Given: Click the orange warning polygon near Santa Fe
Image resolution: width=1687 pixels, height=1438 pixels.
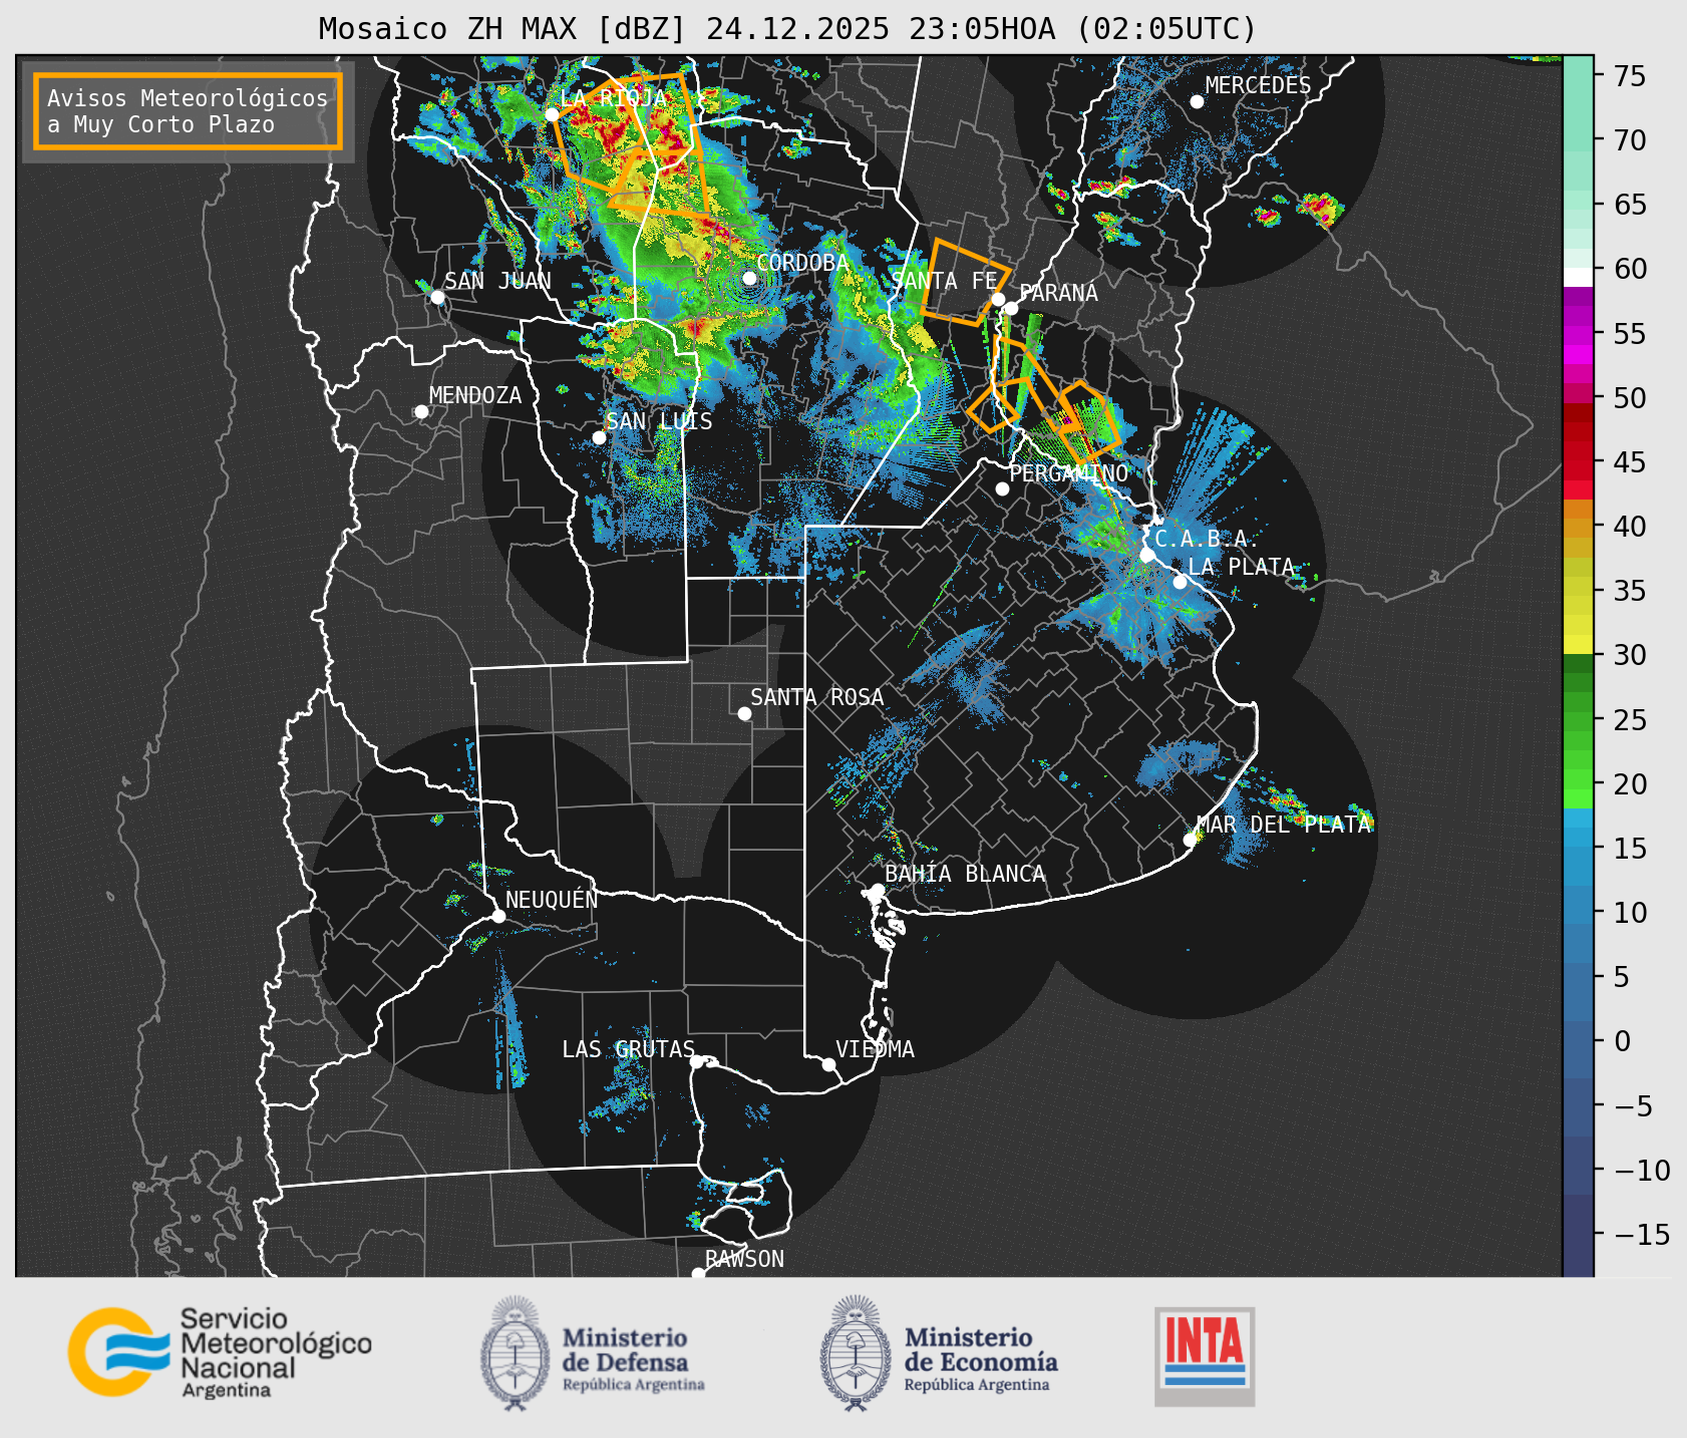Looking at the screenshot, I should click(964, 282).
